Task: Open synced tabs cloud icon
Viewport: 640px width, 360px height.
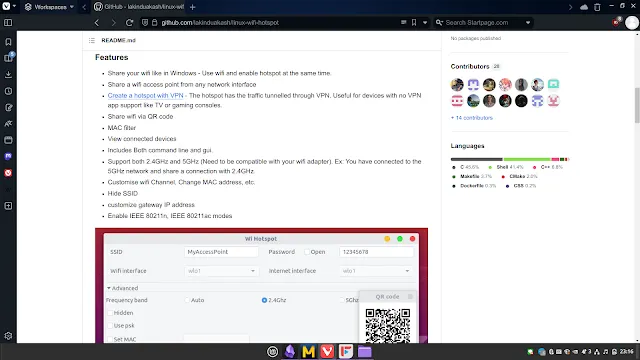Action: (584, 7)
